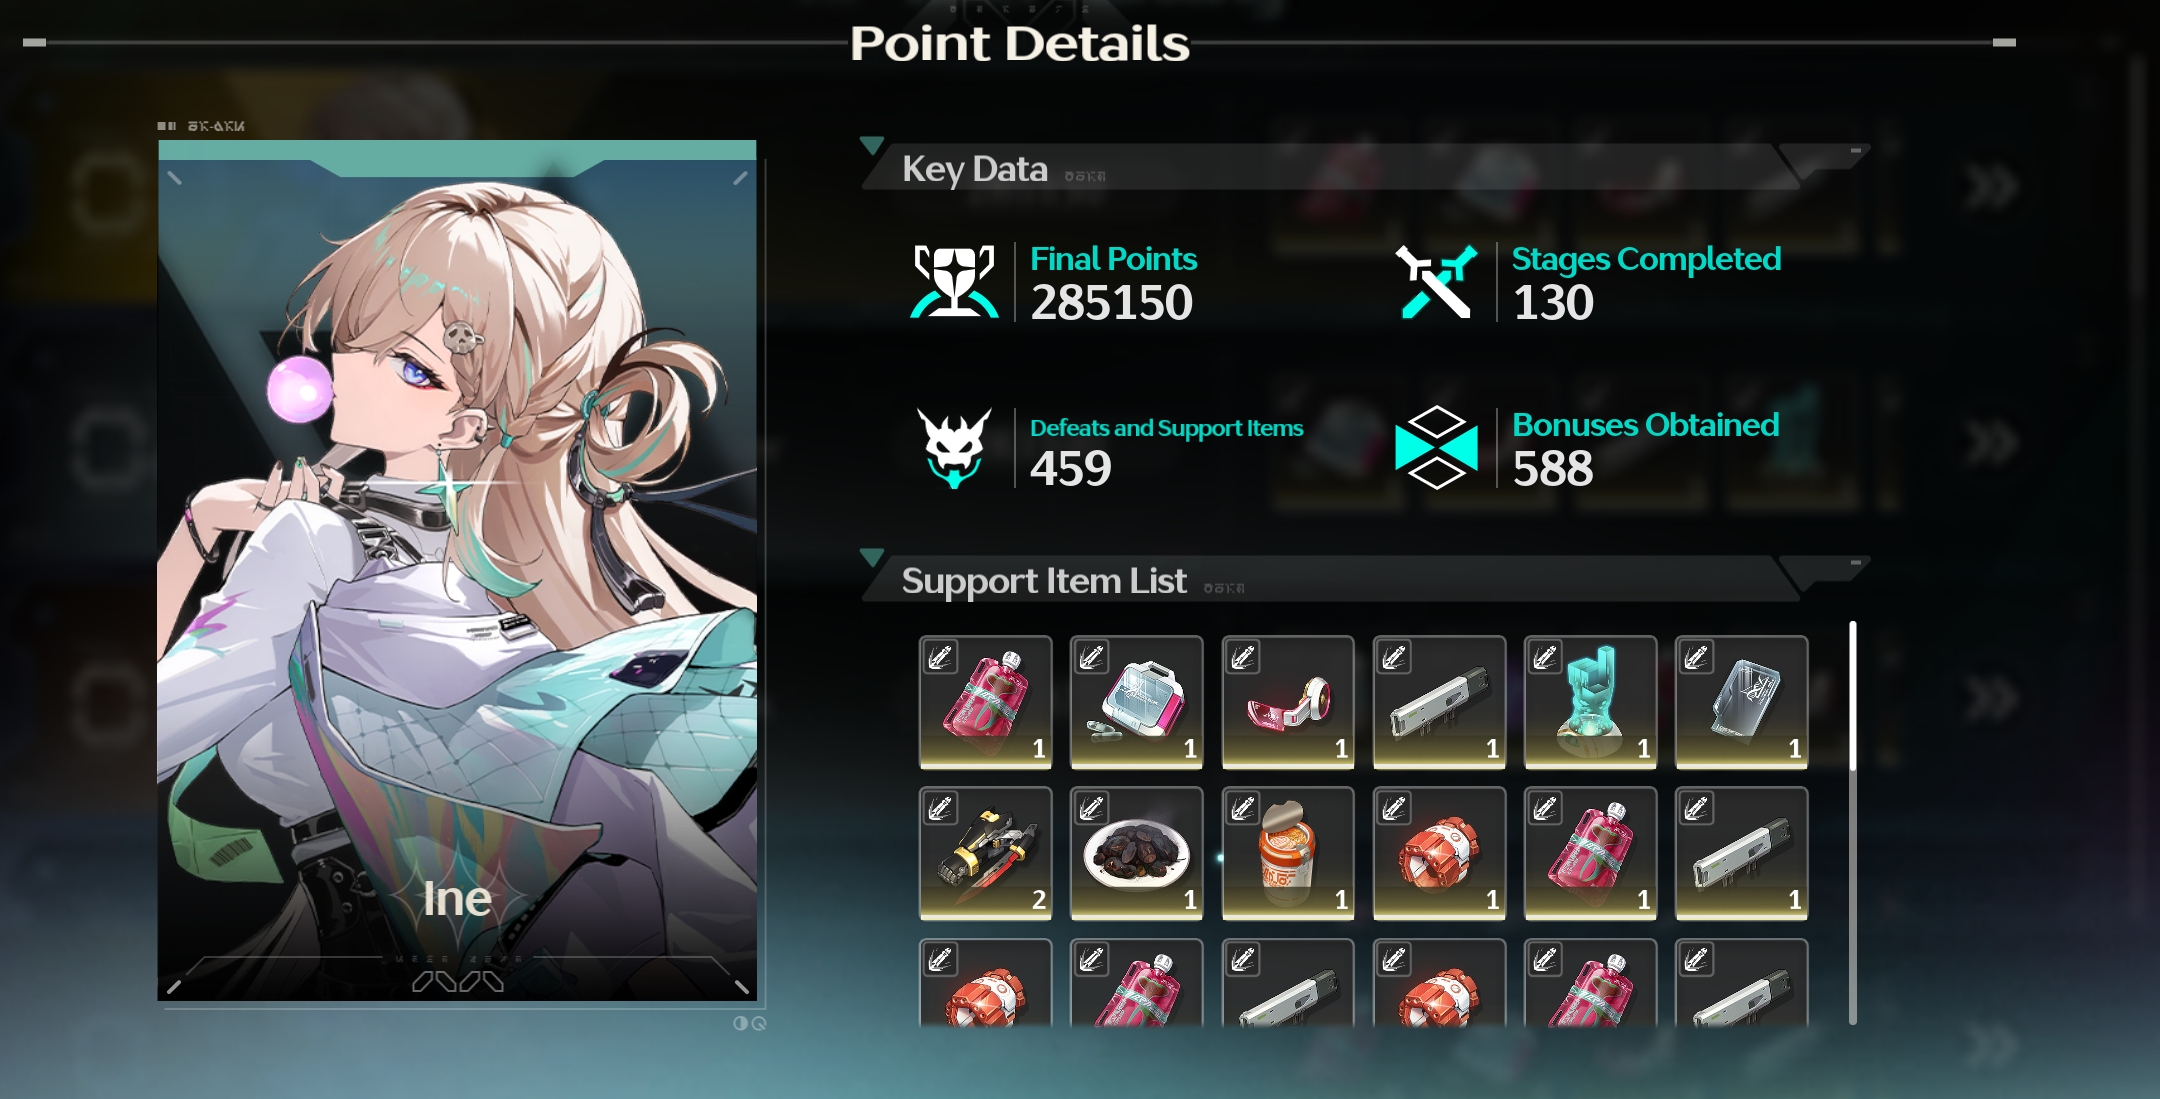This screenshot has width=2160, height=1099.
Task: Open the Ine character portrait card
Action: click(457, 570)
